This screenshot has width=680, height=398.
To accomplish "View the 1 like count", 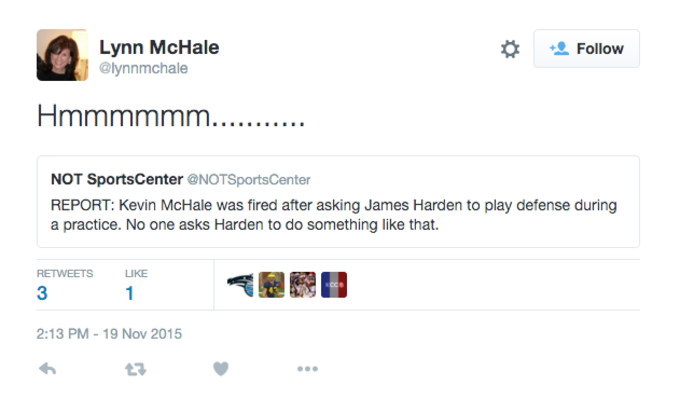I will [129, 293].
